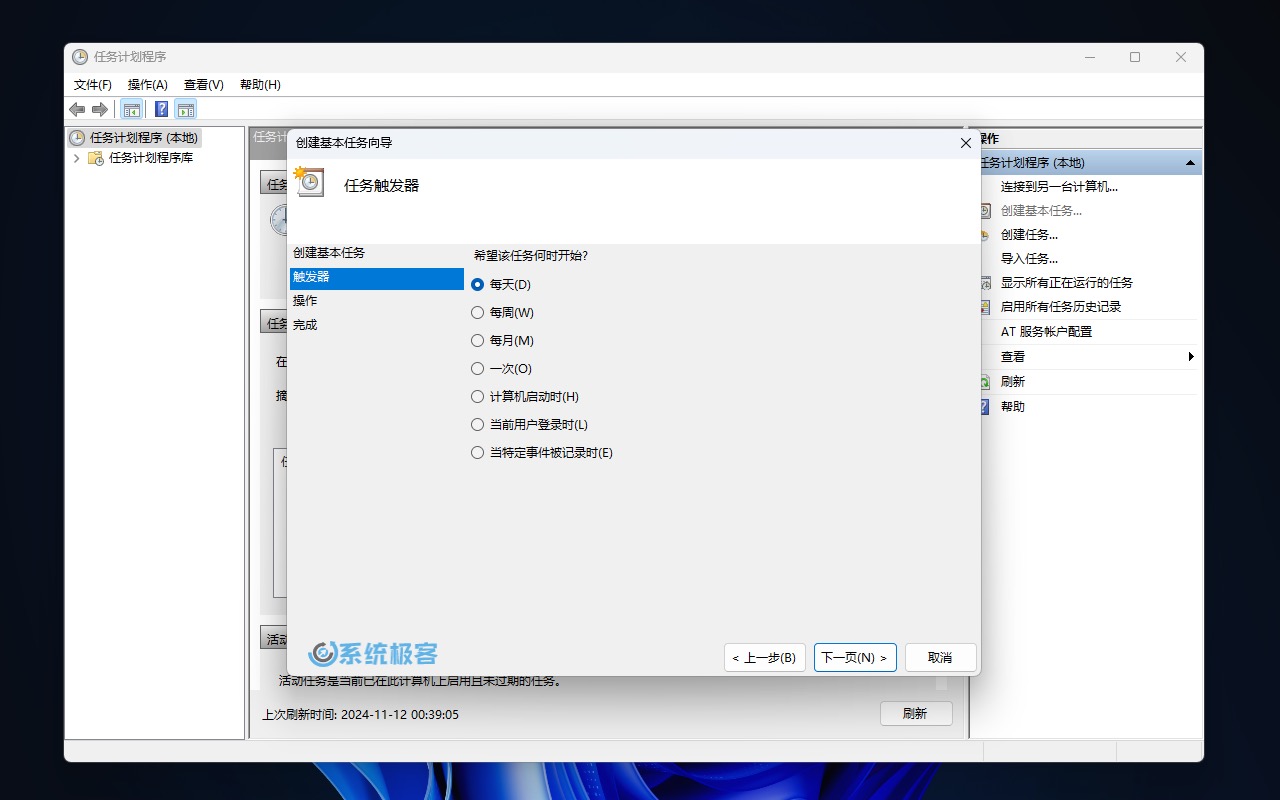Click 启用所有任务历史记录 action
Viewport: 1280px width, 800px height.
(1060, 306)
